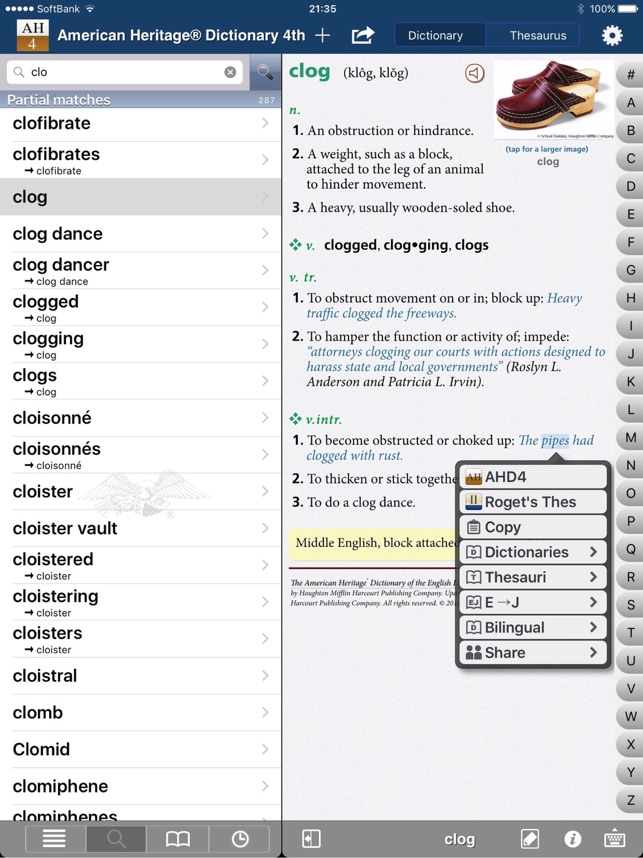Tap the clog shoe thumbnail image
This screenshot has width=643, height=858.
point(553,100)
